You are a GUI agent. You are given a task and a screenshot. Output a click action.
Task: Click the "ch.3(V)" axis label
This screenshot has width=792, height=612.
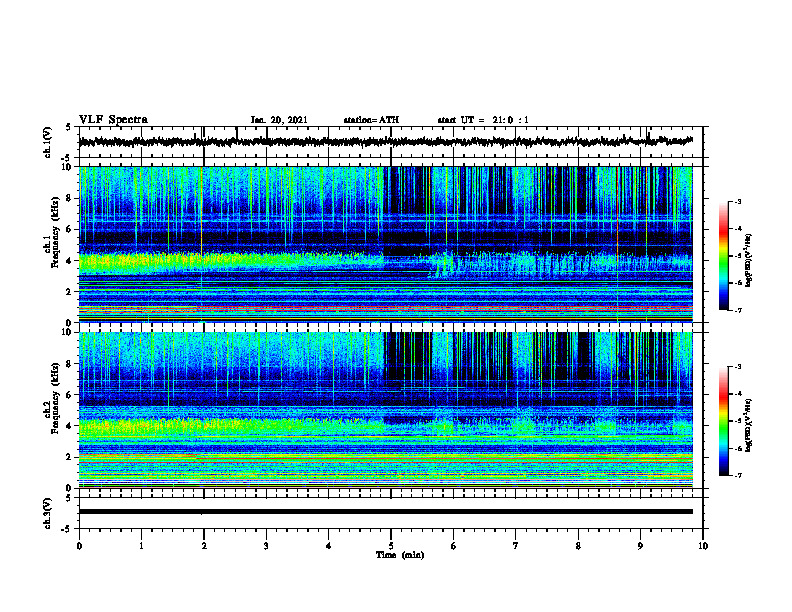48,513
